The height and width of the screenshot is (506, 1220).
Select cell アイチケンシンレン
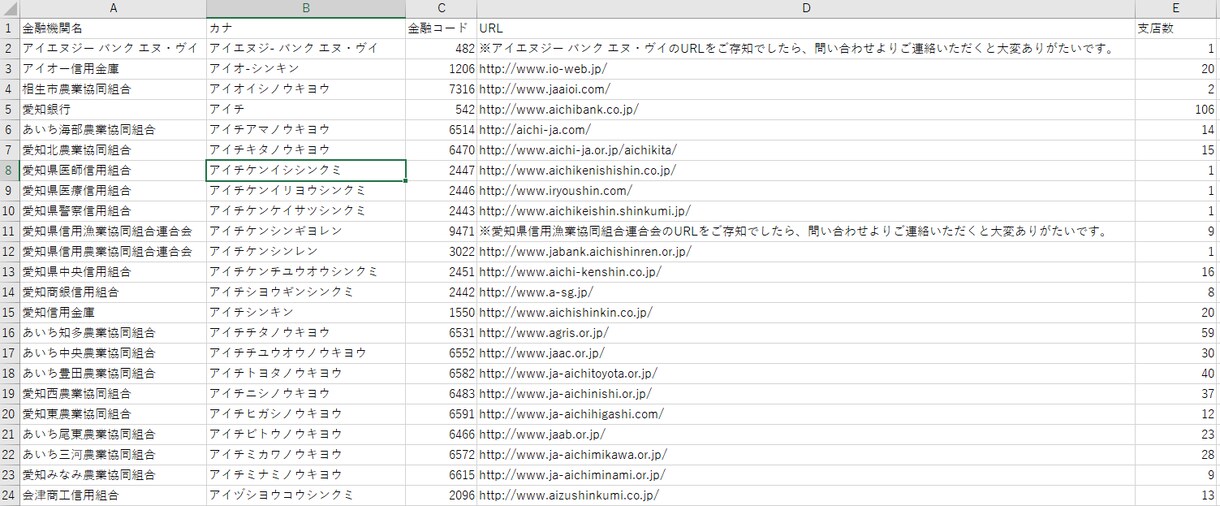(x=306, y=251)
